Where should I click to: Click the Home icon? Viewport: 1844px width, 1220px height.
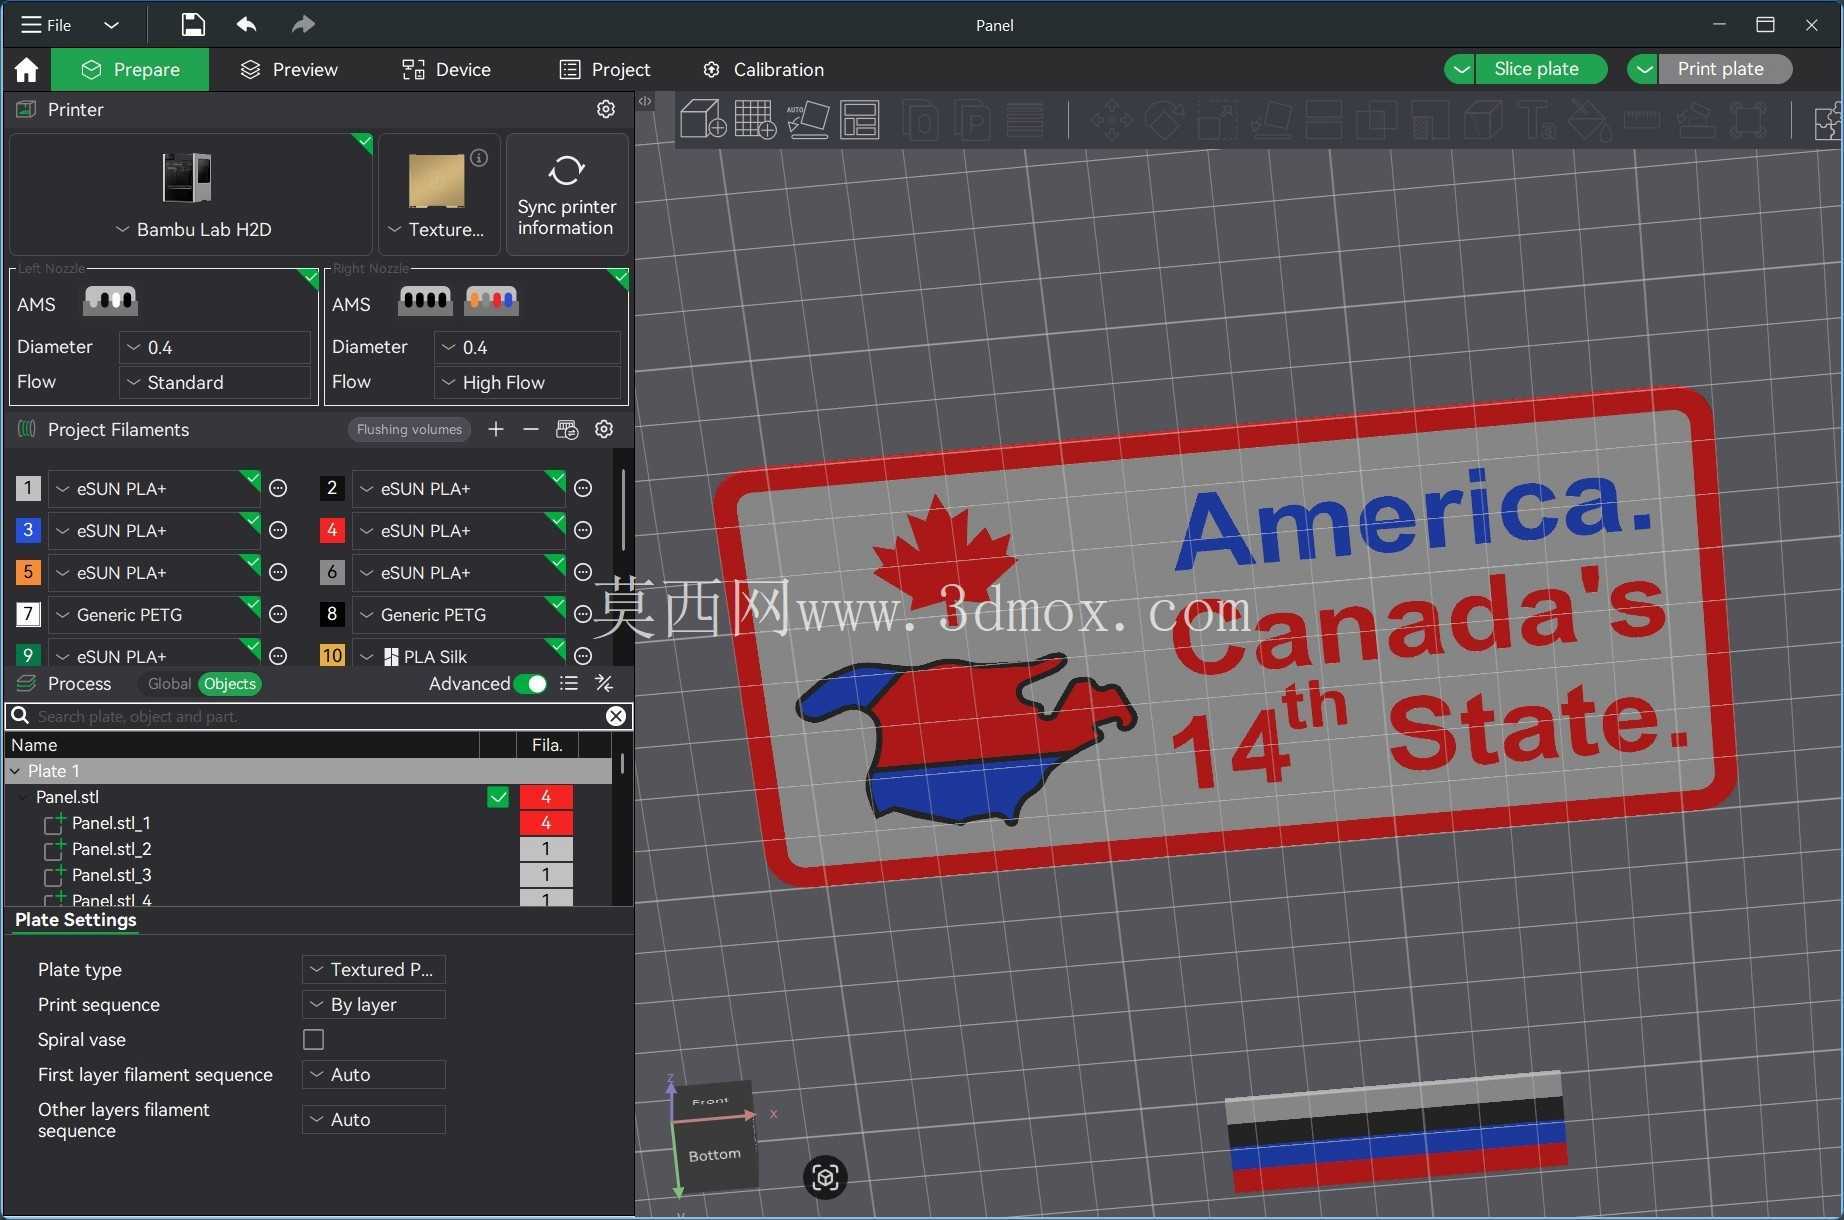(x=26, y=70)
